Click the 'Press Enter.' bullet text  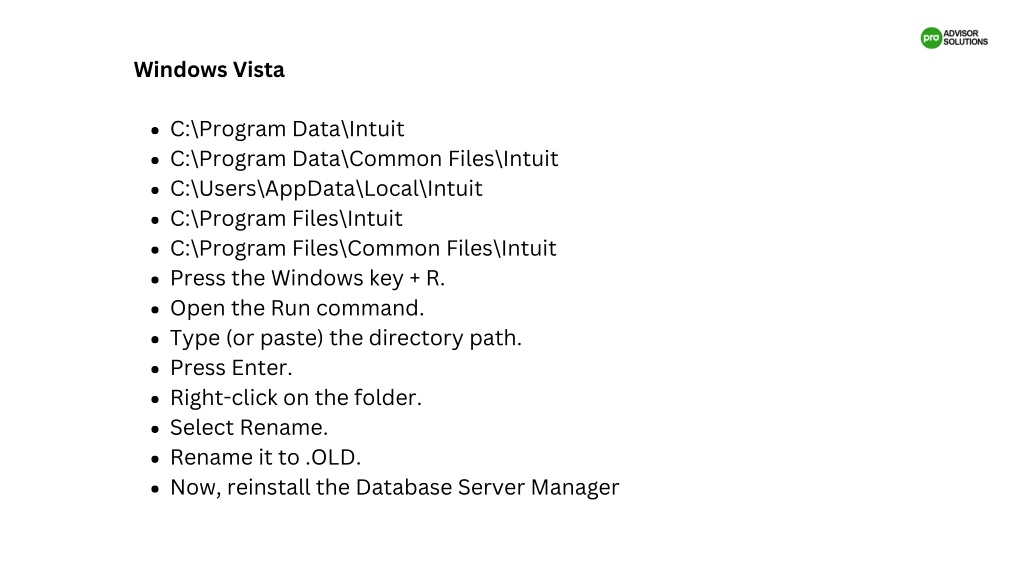click(231, 368)
